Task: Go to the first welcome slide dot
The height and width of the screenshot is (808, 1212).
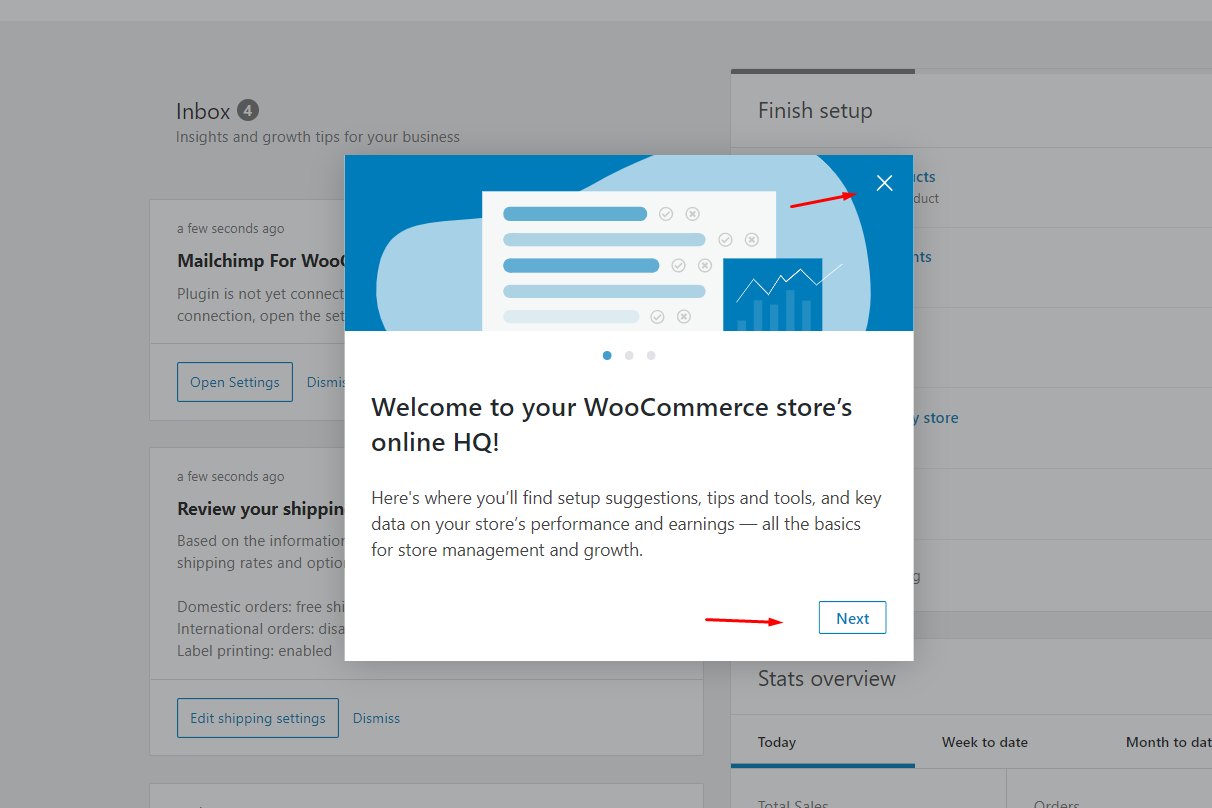Action: 607,355
